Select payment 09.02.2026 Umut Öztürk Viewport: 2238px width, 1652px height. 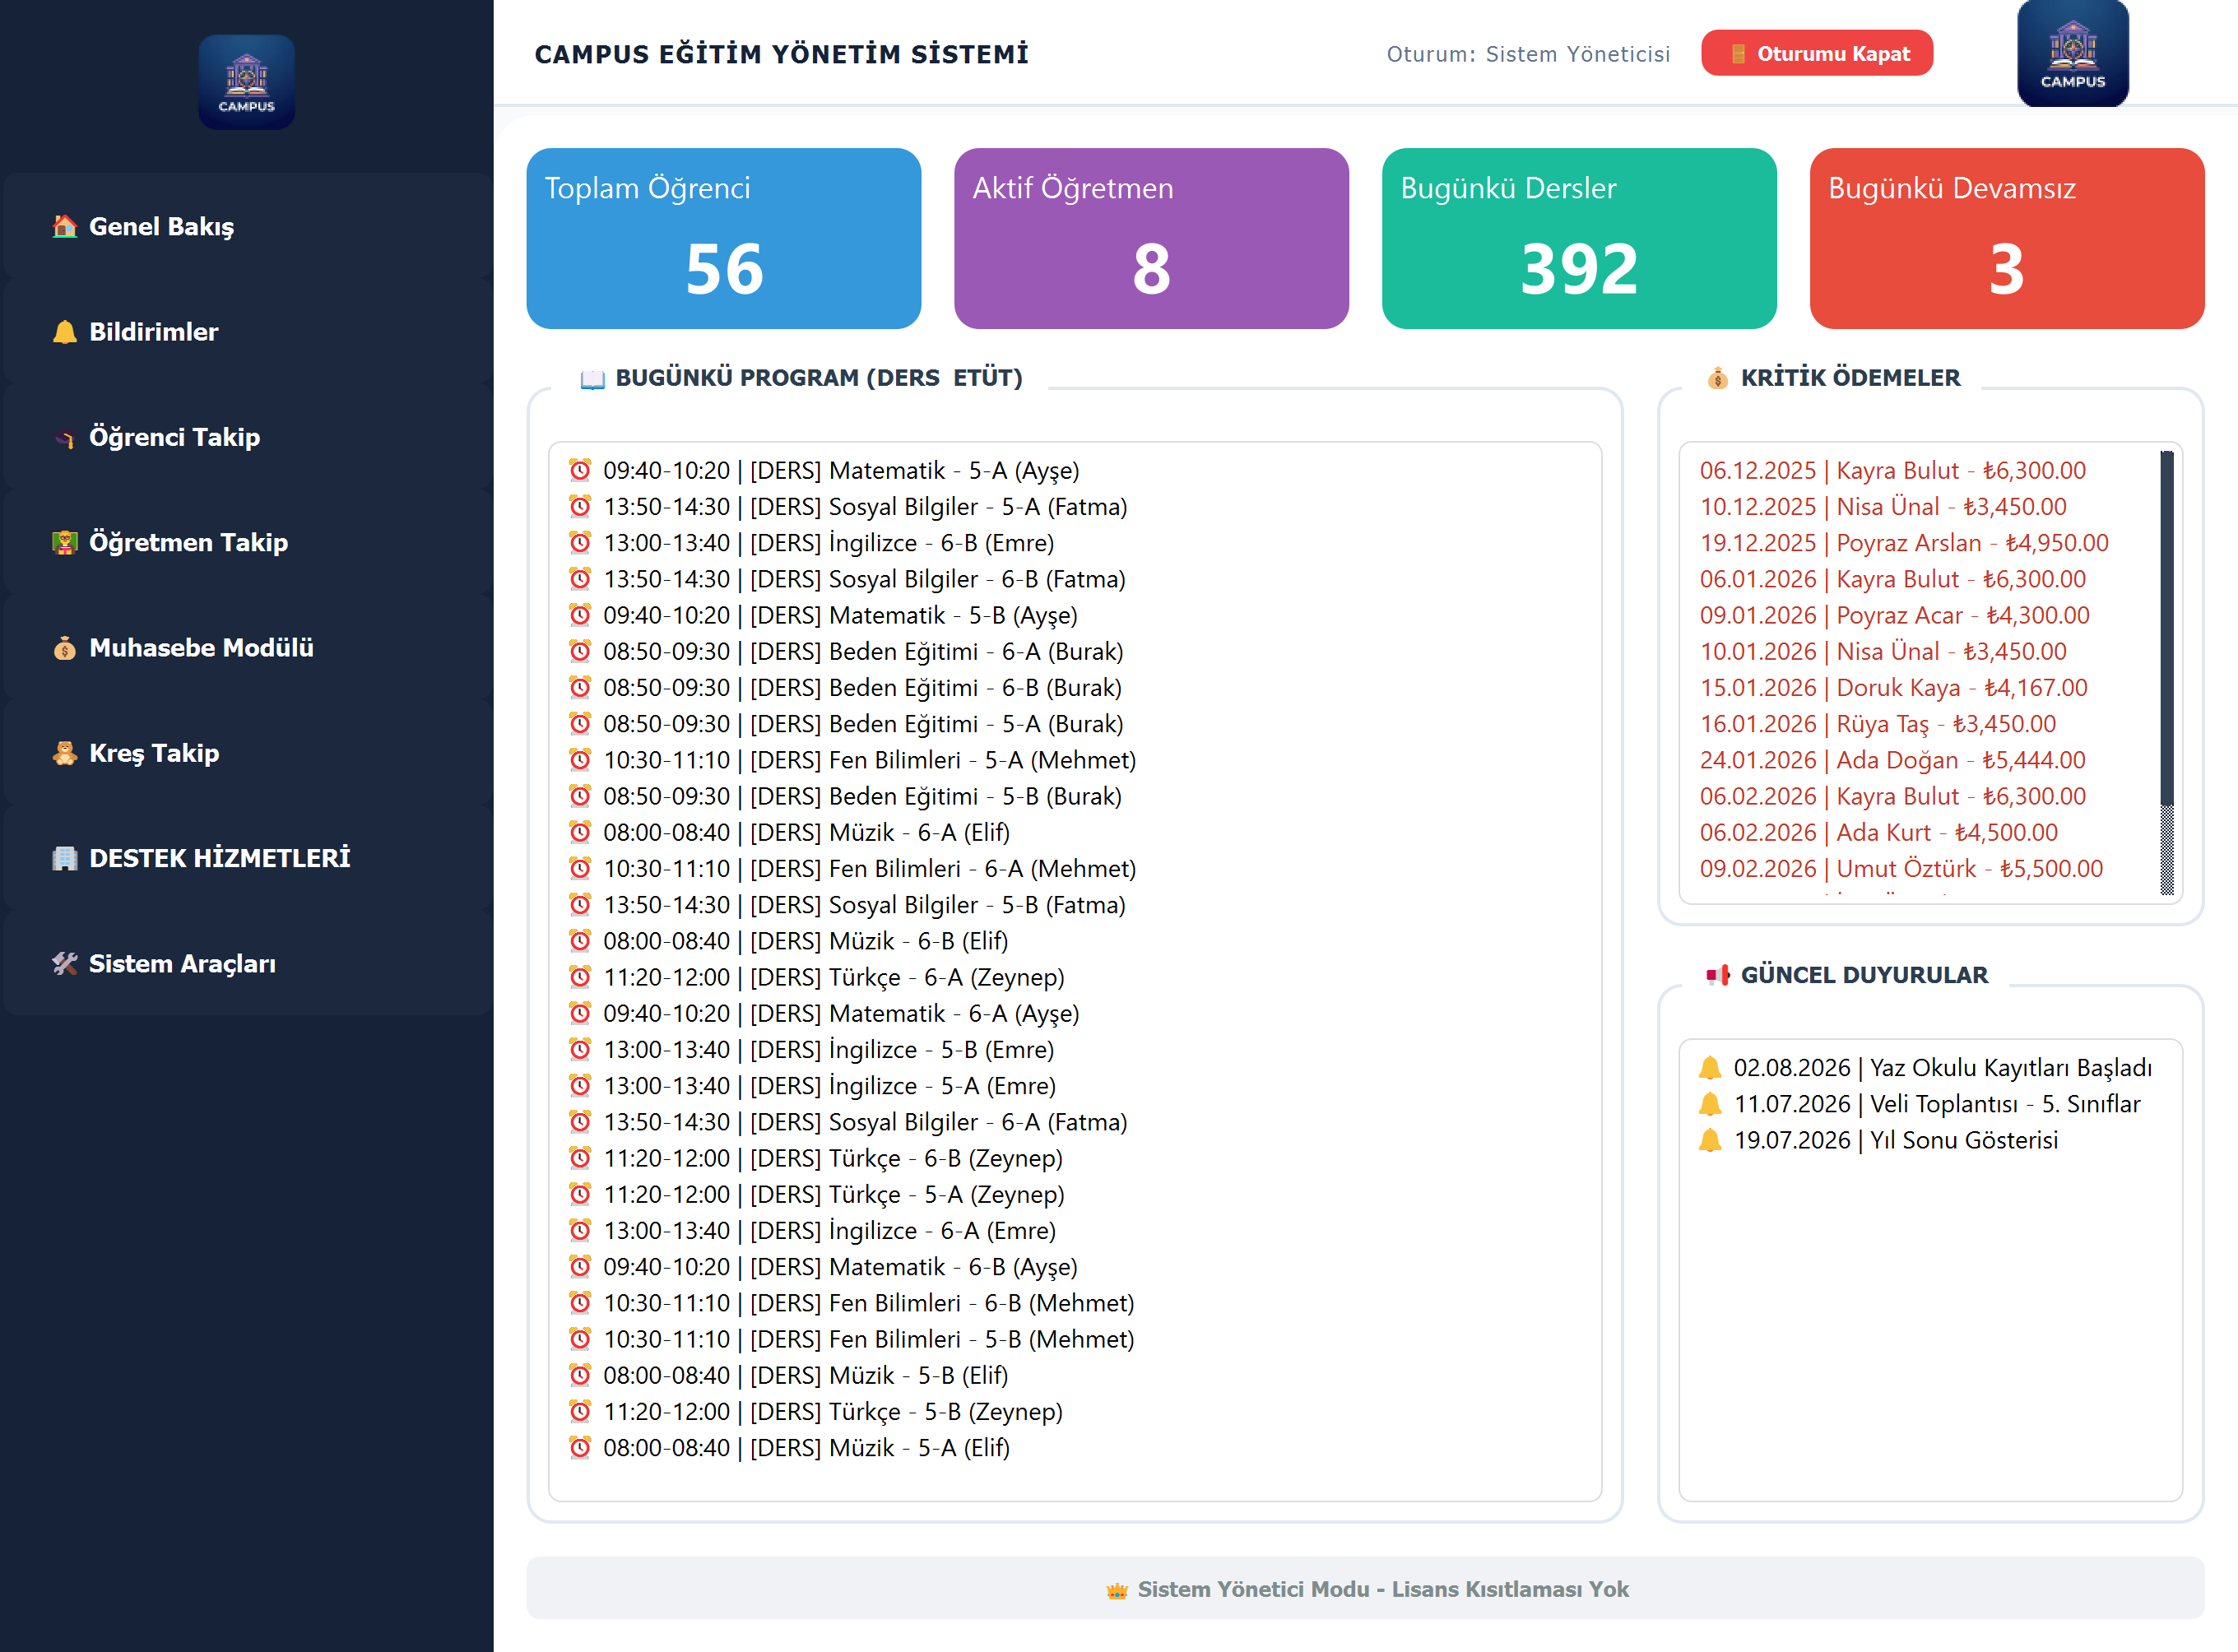click(1902, 868)
